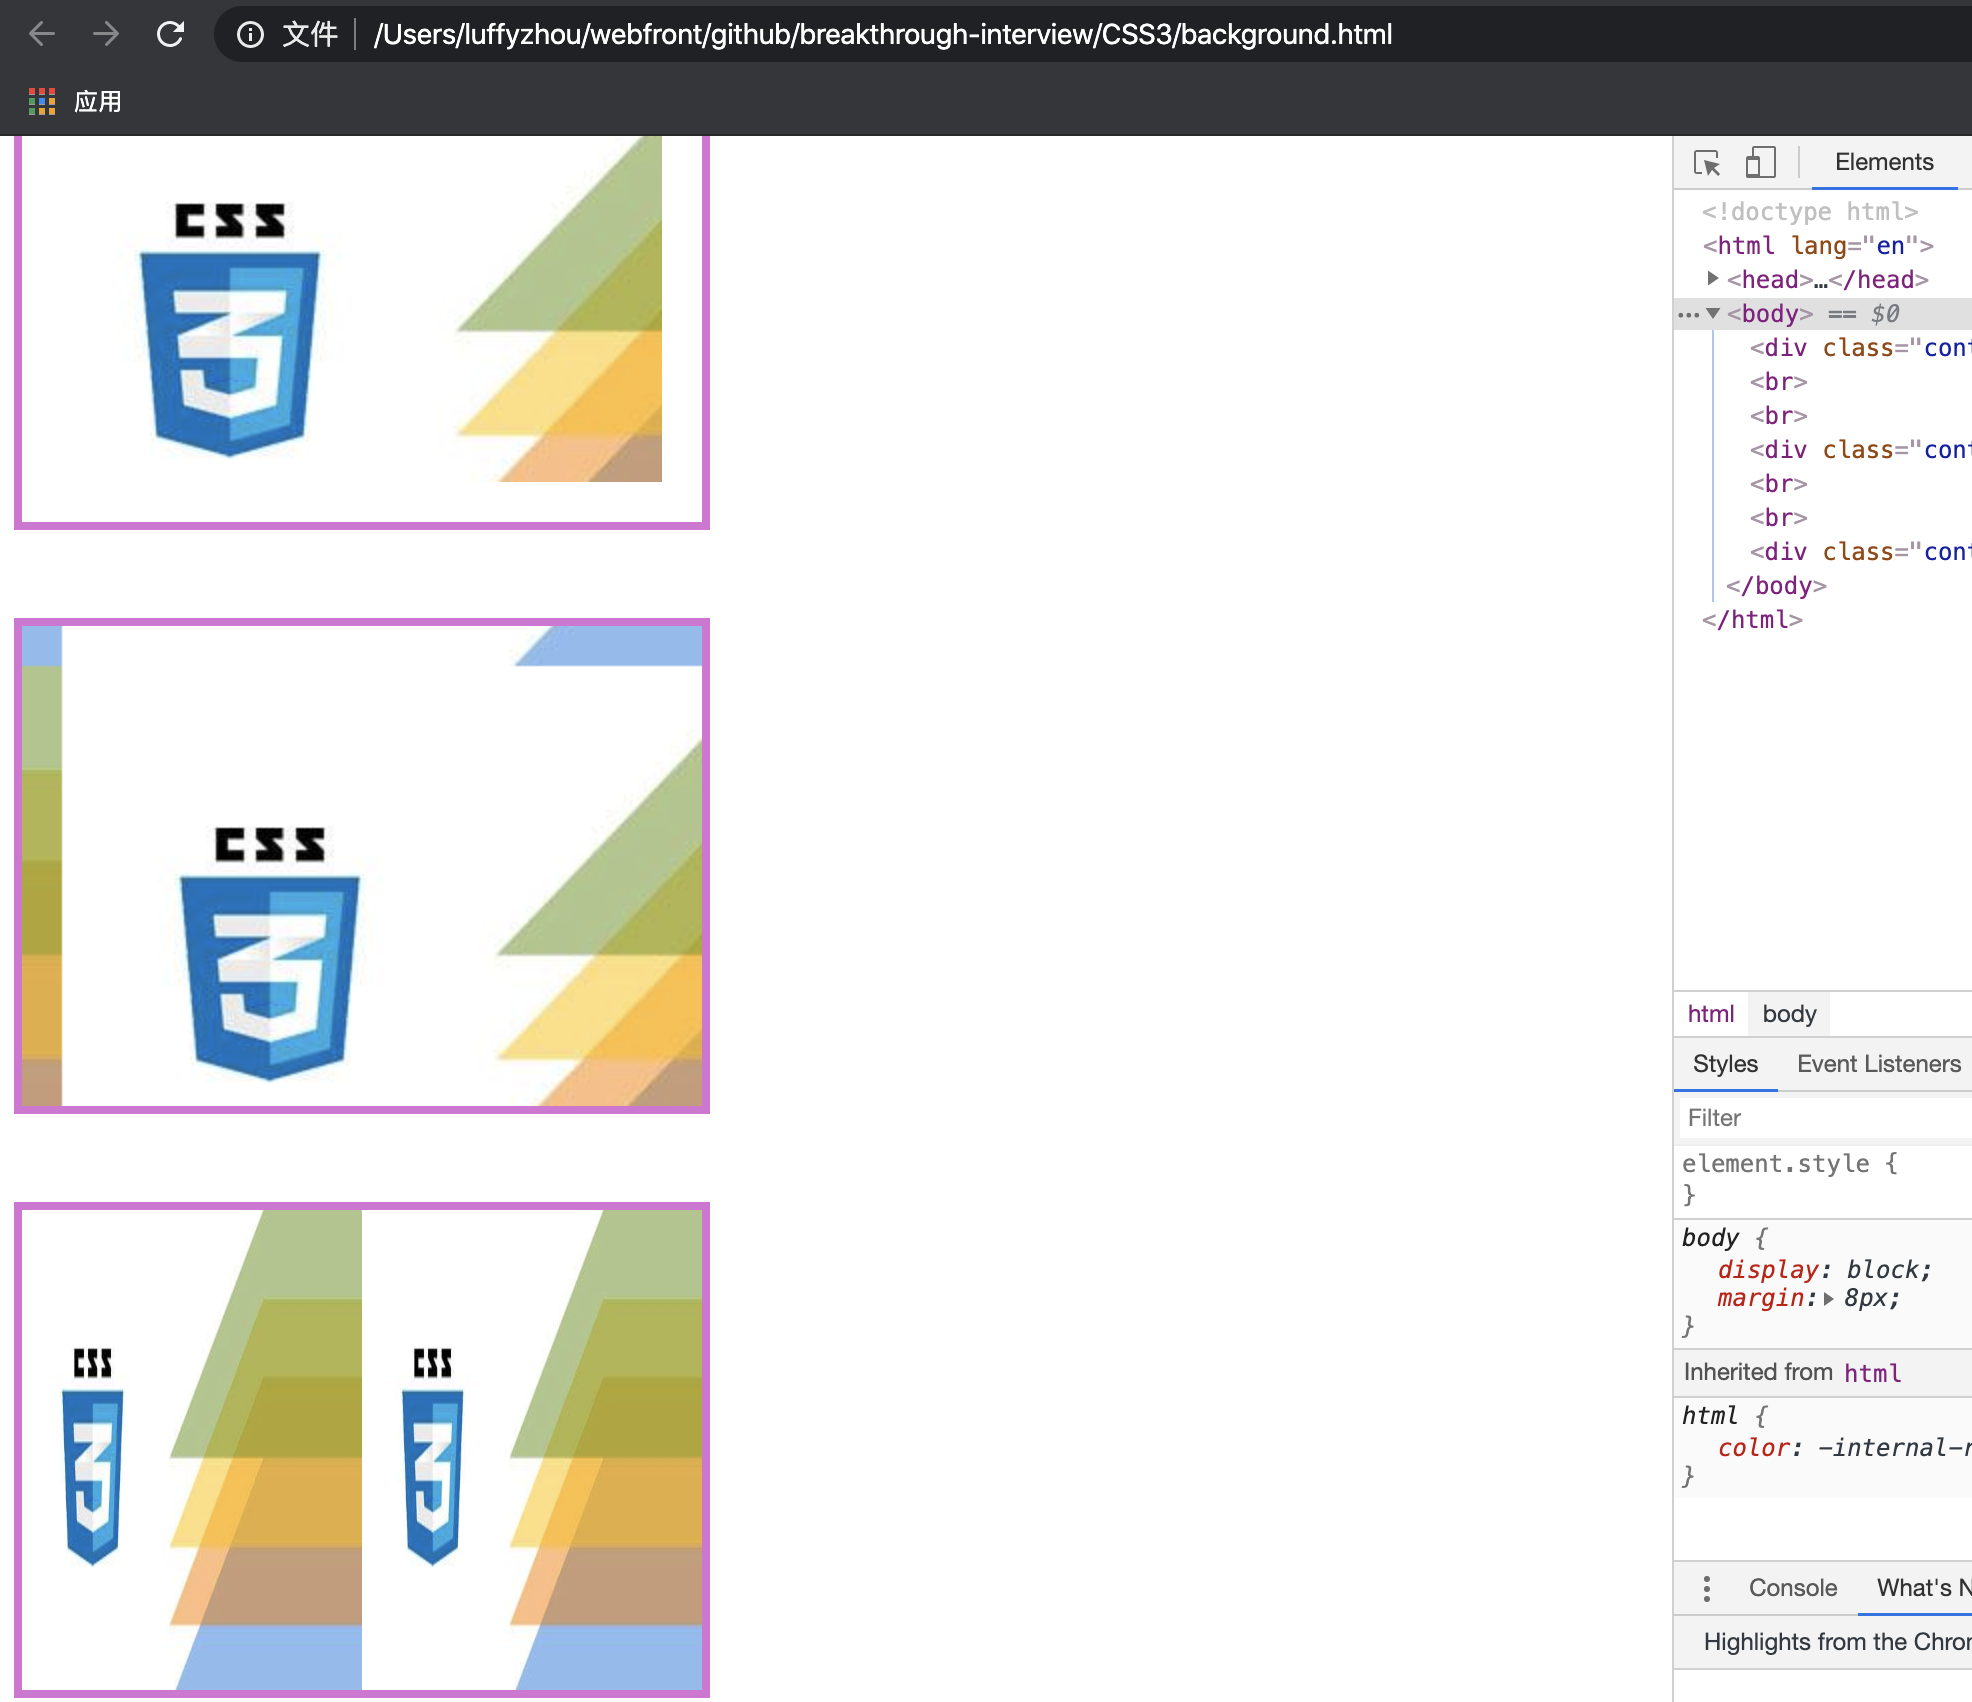Click Highlights from the Chrome text
Screen dimensions: 1972x1702
pyautogui.click(x=1838, y=1642)
